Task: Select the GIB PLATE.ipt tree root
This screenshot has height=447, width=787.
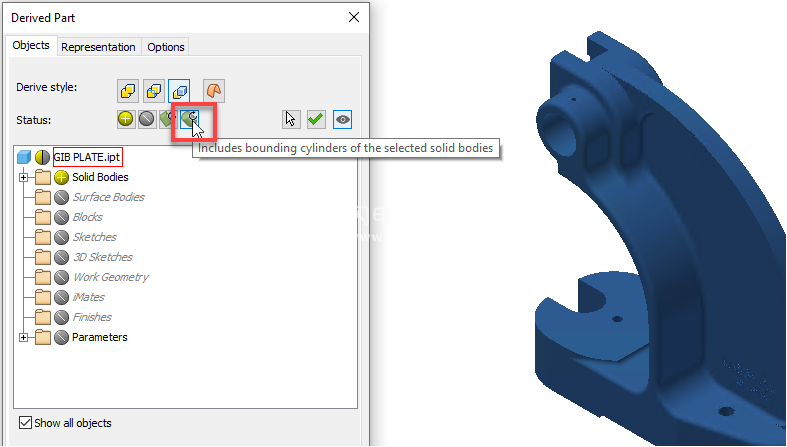Action: coord(87,157)
